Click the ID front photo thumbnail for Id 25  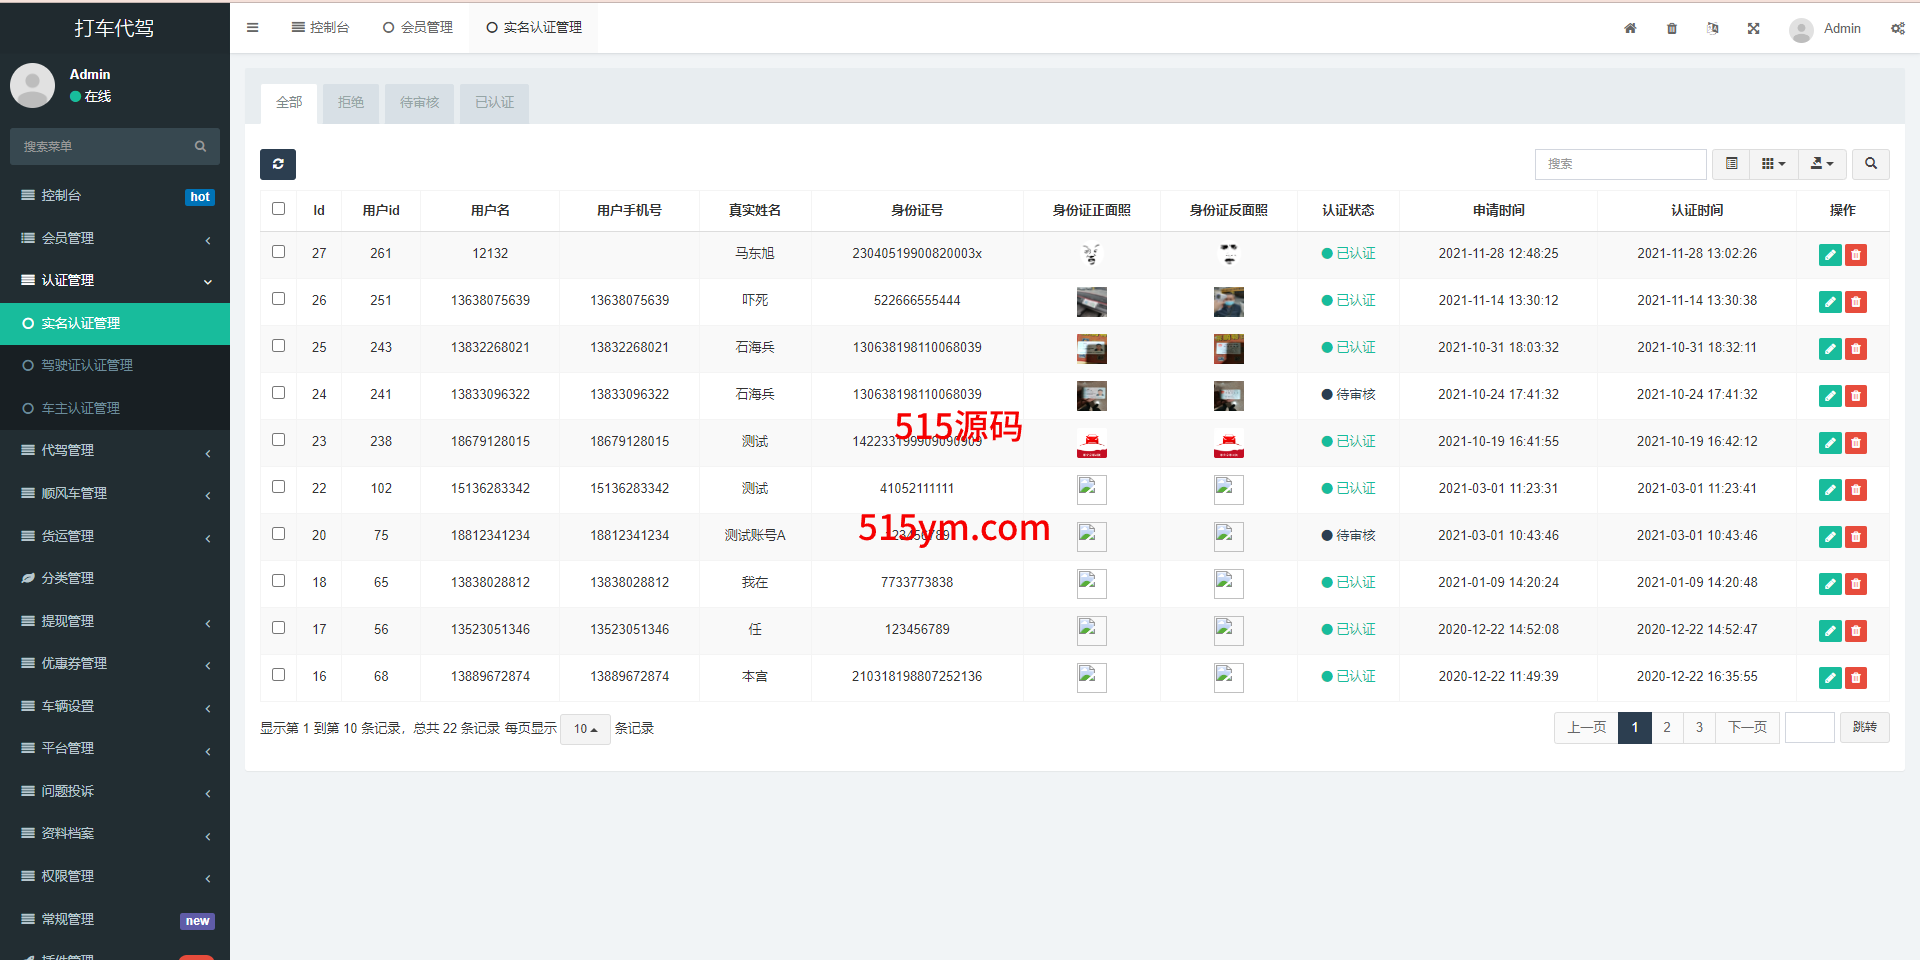click(1091, 349)
